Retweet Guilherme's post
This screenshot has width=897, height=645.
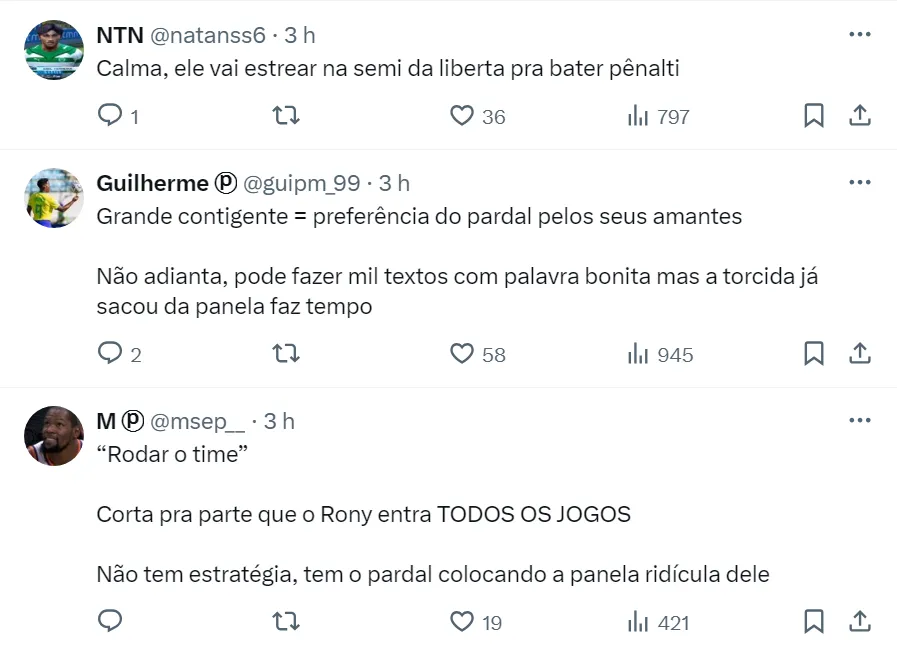(x=286, y=354)
